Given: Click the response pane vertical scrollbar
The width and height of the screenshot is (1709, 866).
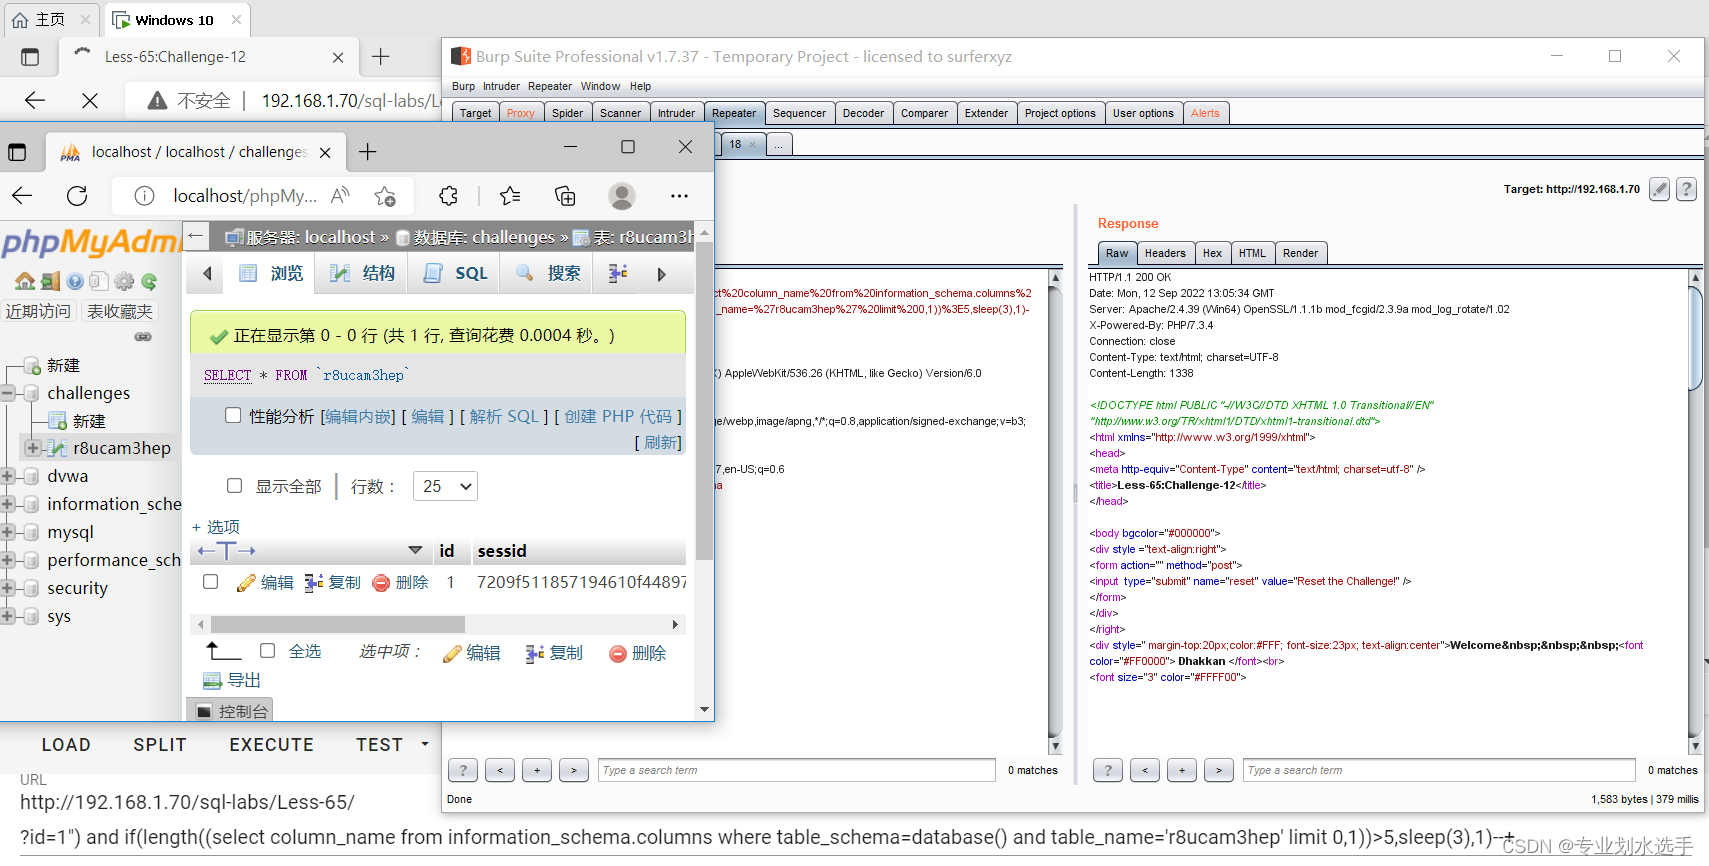Looking at the screenshot, I should click(1695, 336).
